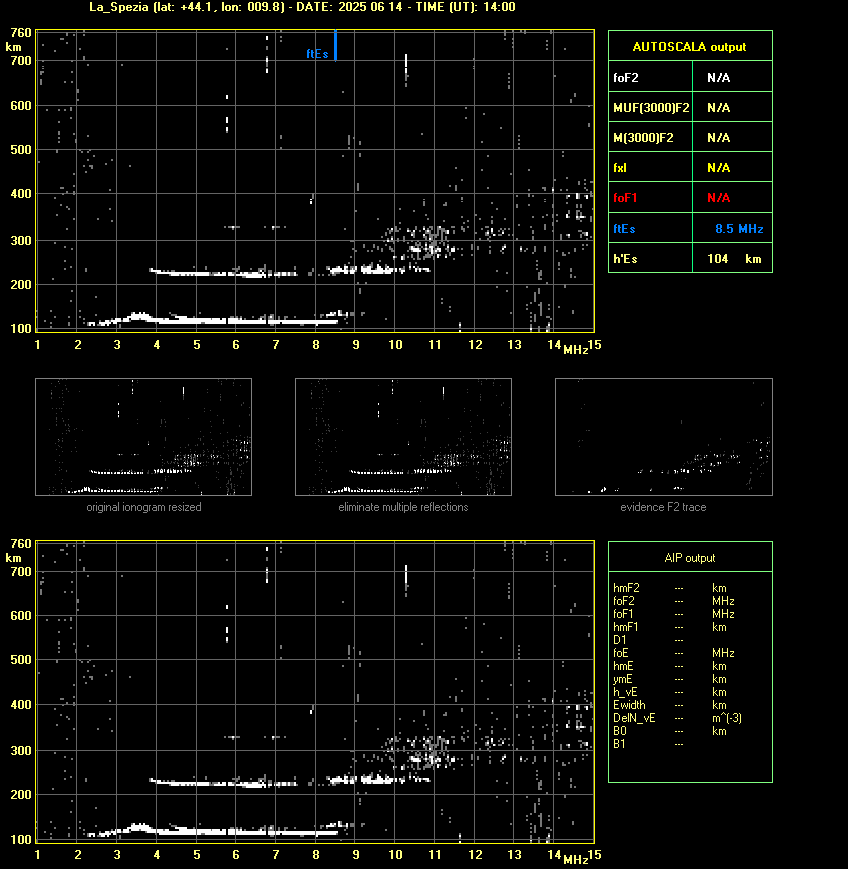Click the hmE entry in AIP output

tap(623, 666)
